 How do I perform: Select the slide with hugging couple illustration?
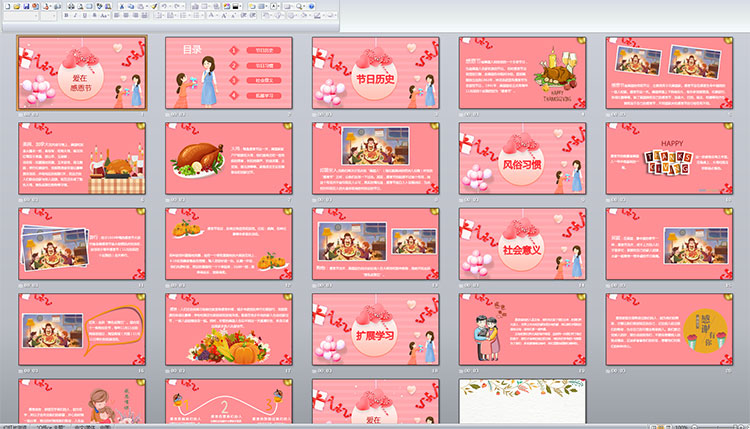(x=522, y=329)
